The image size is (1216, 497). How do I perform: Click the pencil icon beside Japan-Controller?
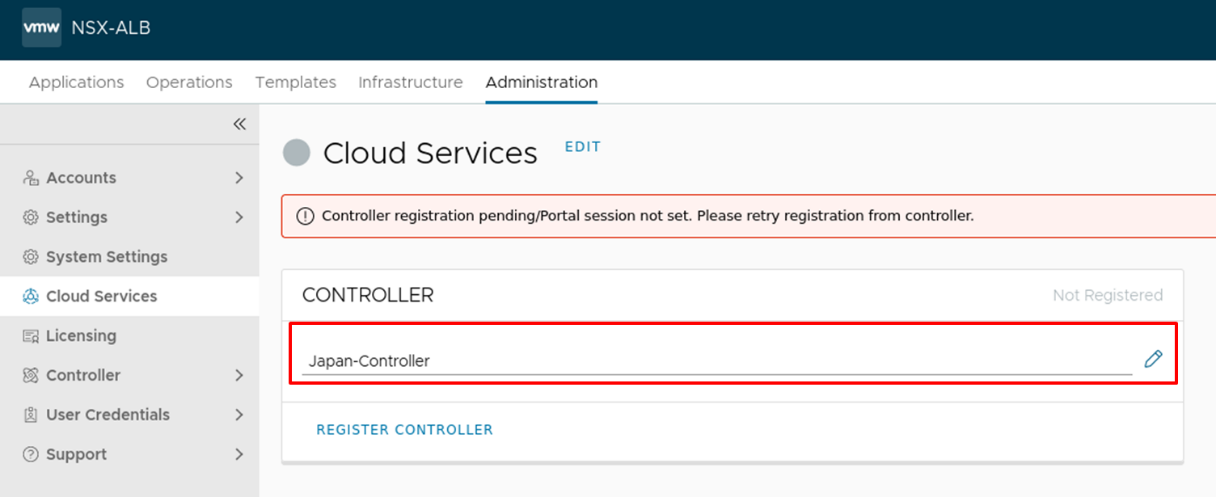1153,359
